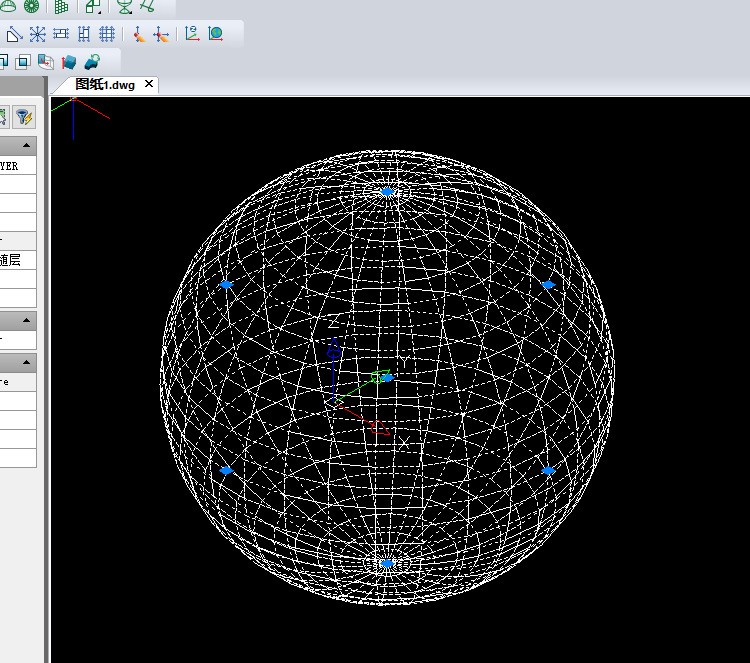Viewport: 750px width, 663px height.
Task: Open the edge surface squares tool
Action: point(93,7)
